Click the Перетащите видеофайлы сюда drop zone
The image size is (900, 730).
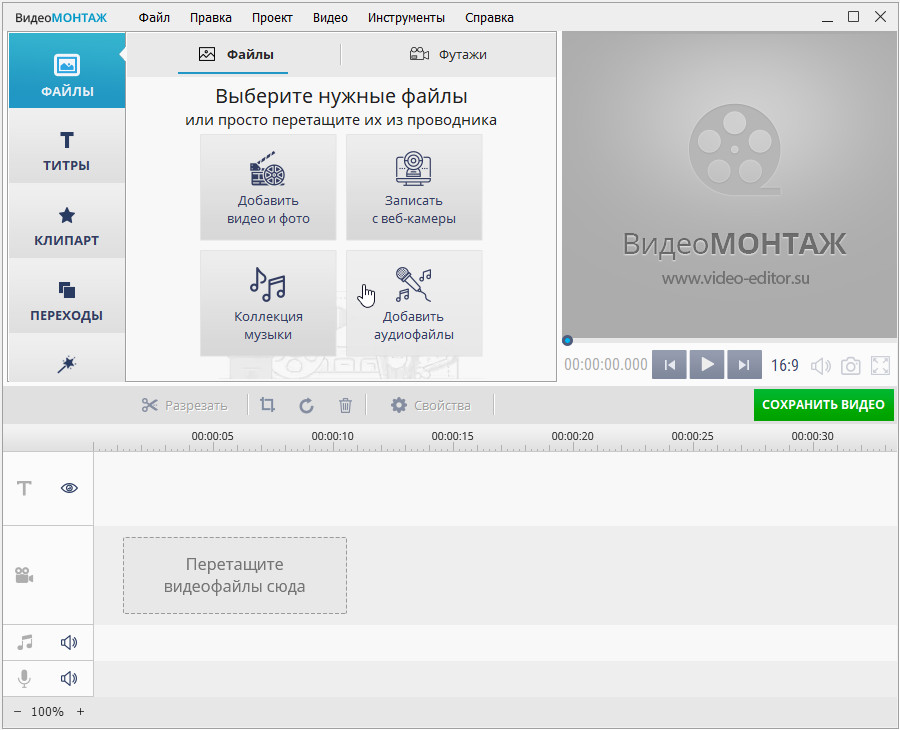[x=235, y=575]
